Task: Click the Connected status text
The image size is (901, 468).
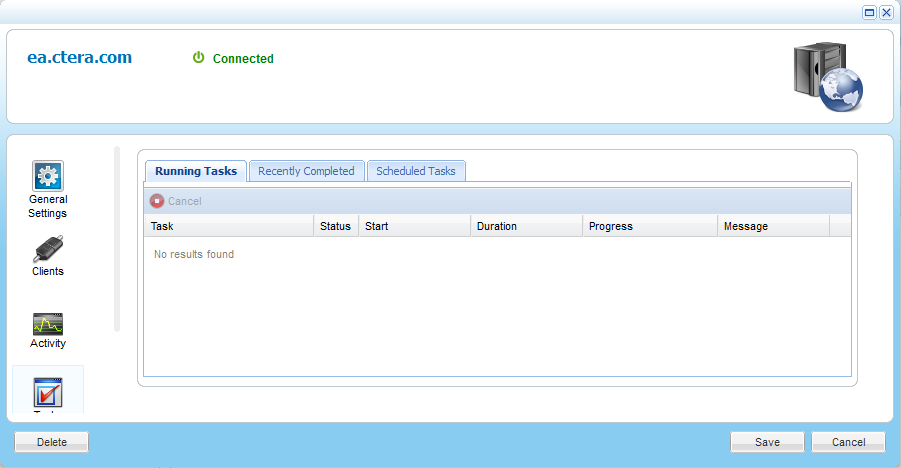Action: pyautogui.click(x=243, y=59)
